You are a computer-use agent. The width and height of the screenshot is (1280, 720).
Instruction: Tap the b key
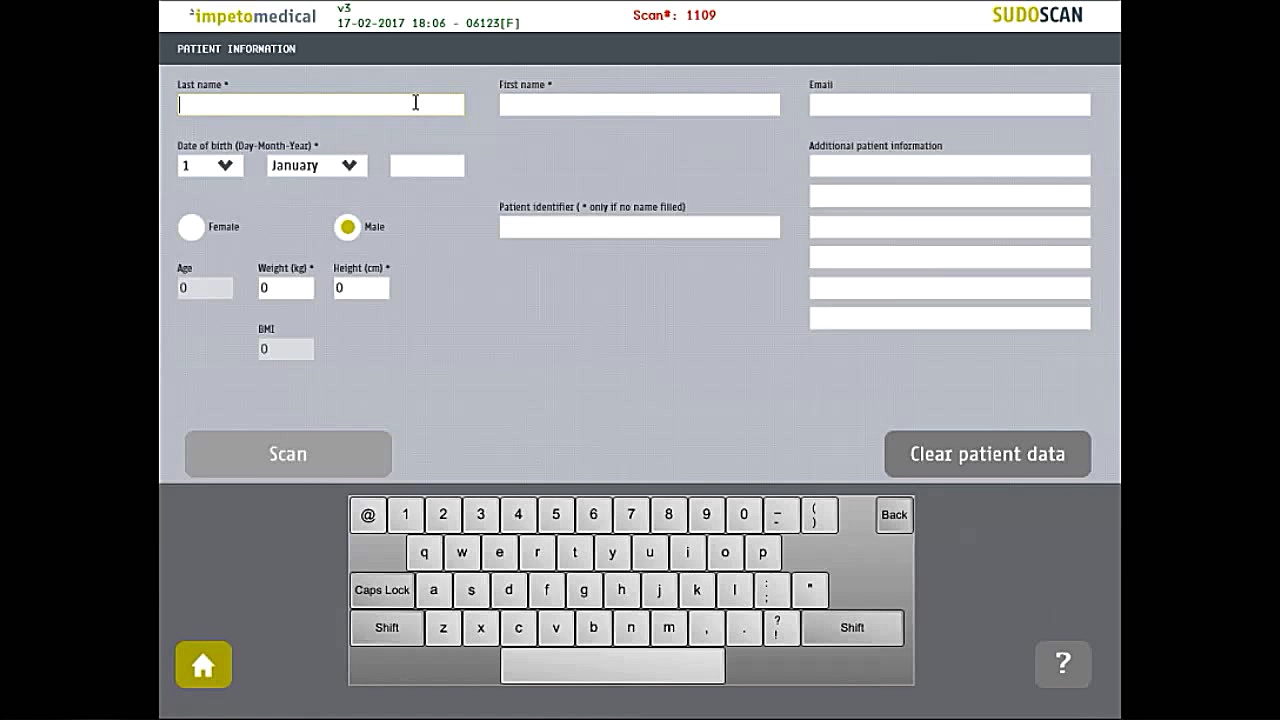[593, 628]
